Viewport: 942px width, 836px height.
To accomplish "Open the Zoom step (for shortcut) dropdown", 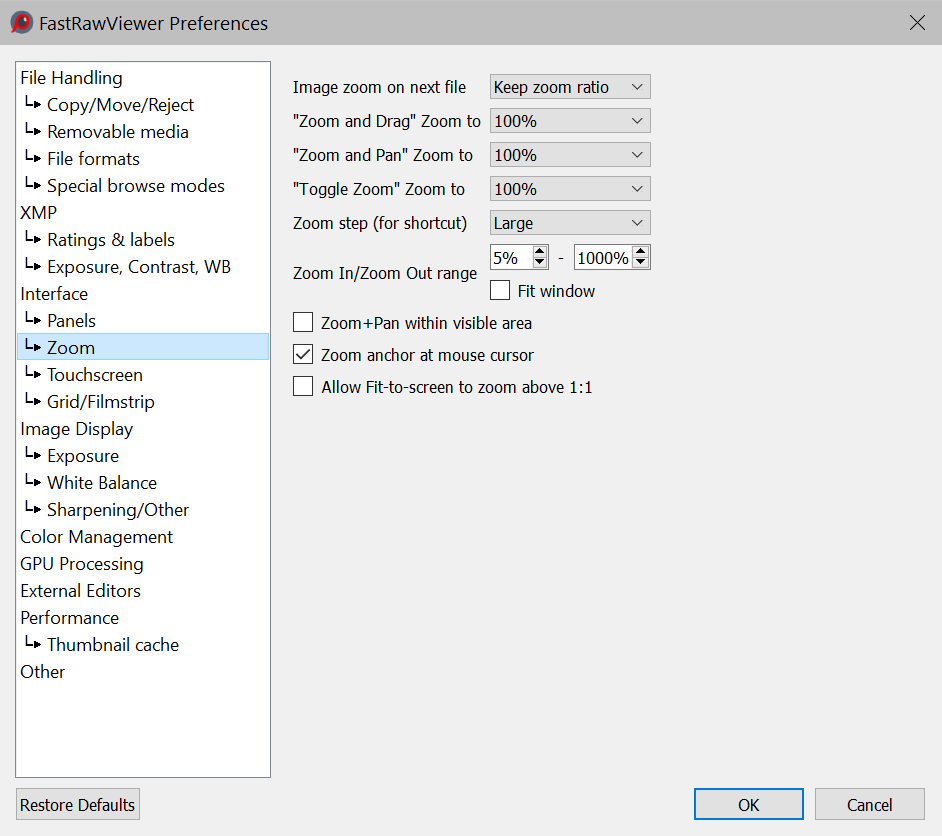I will (x=570, y=223).
